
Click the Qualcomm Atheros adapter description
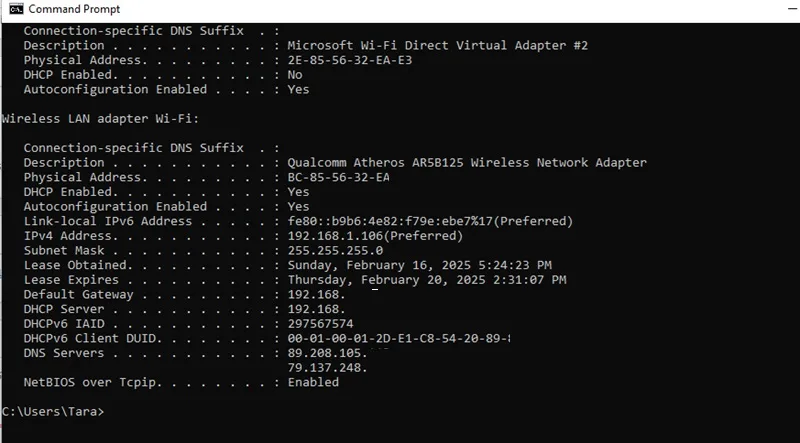tap(467, 162)
